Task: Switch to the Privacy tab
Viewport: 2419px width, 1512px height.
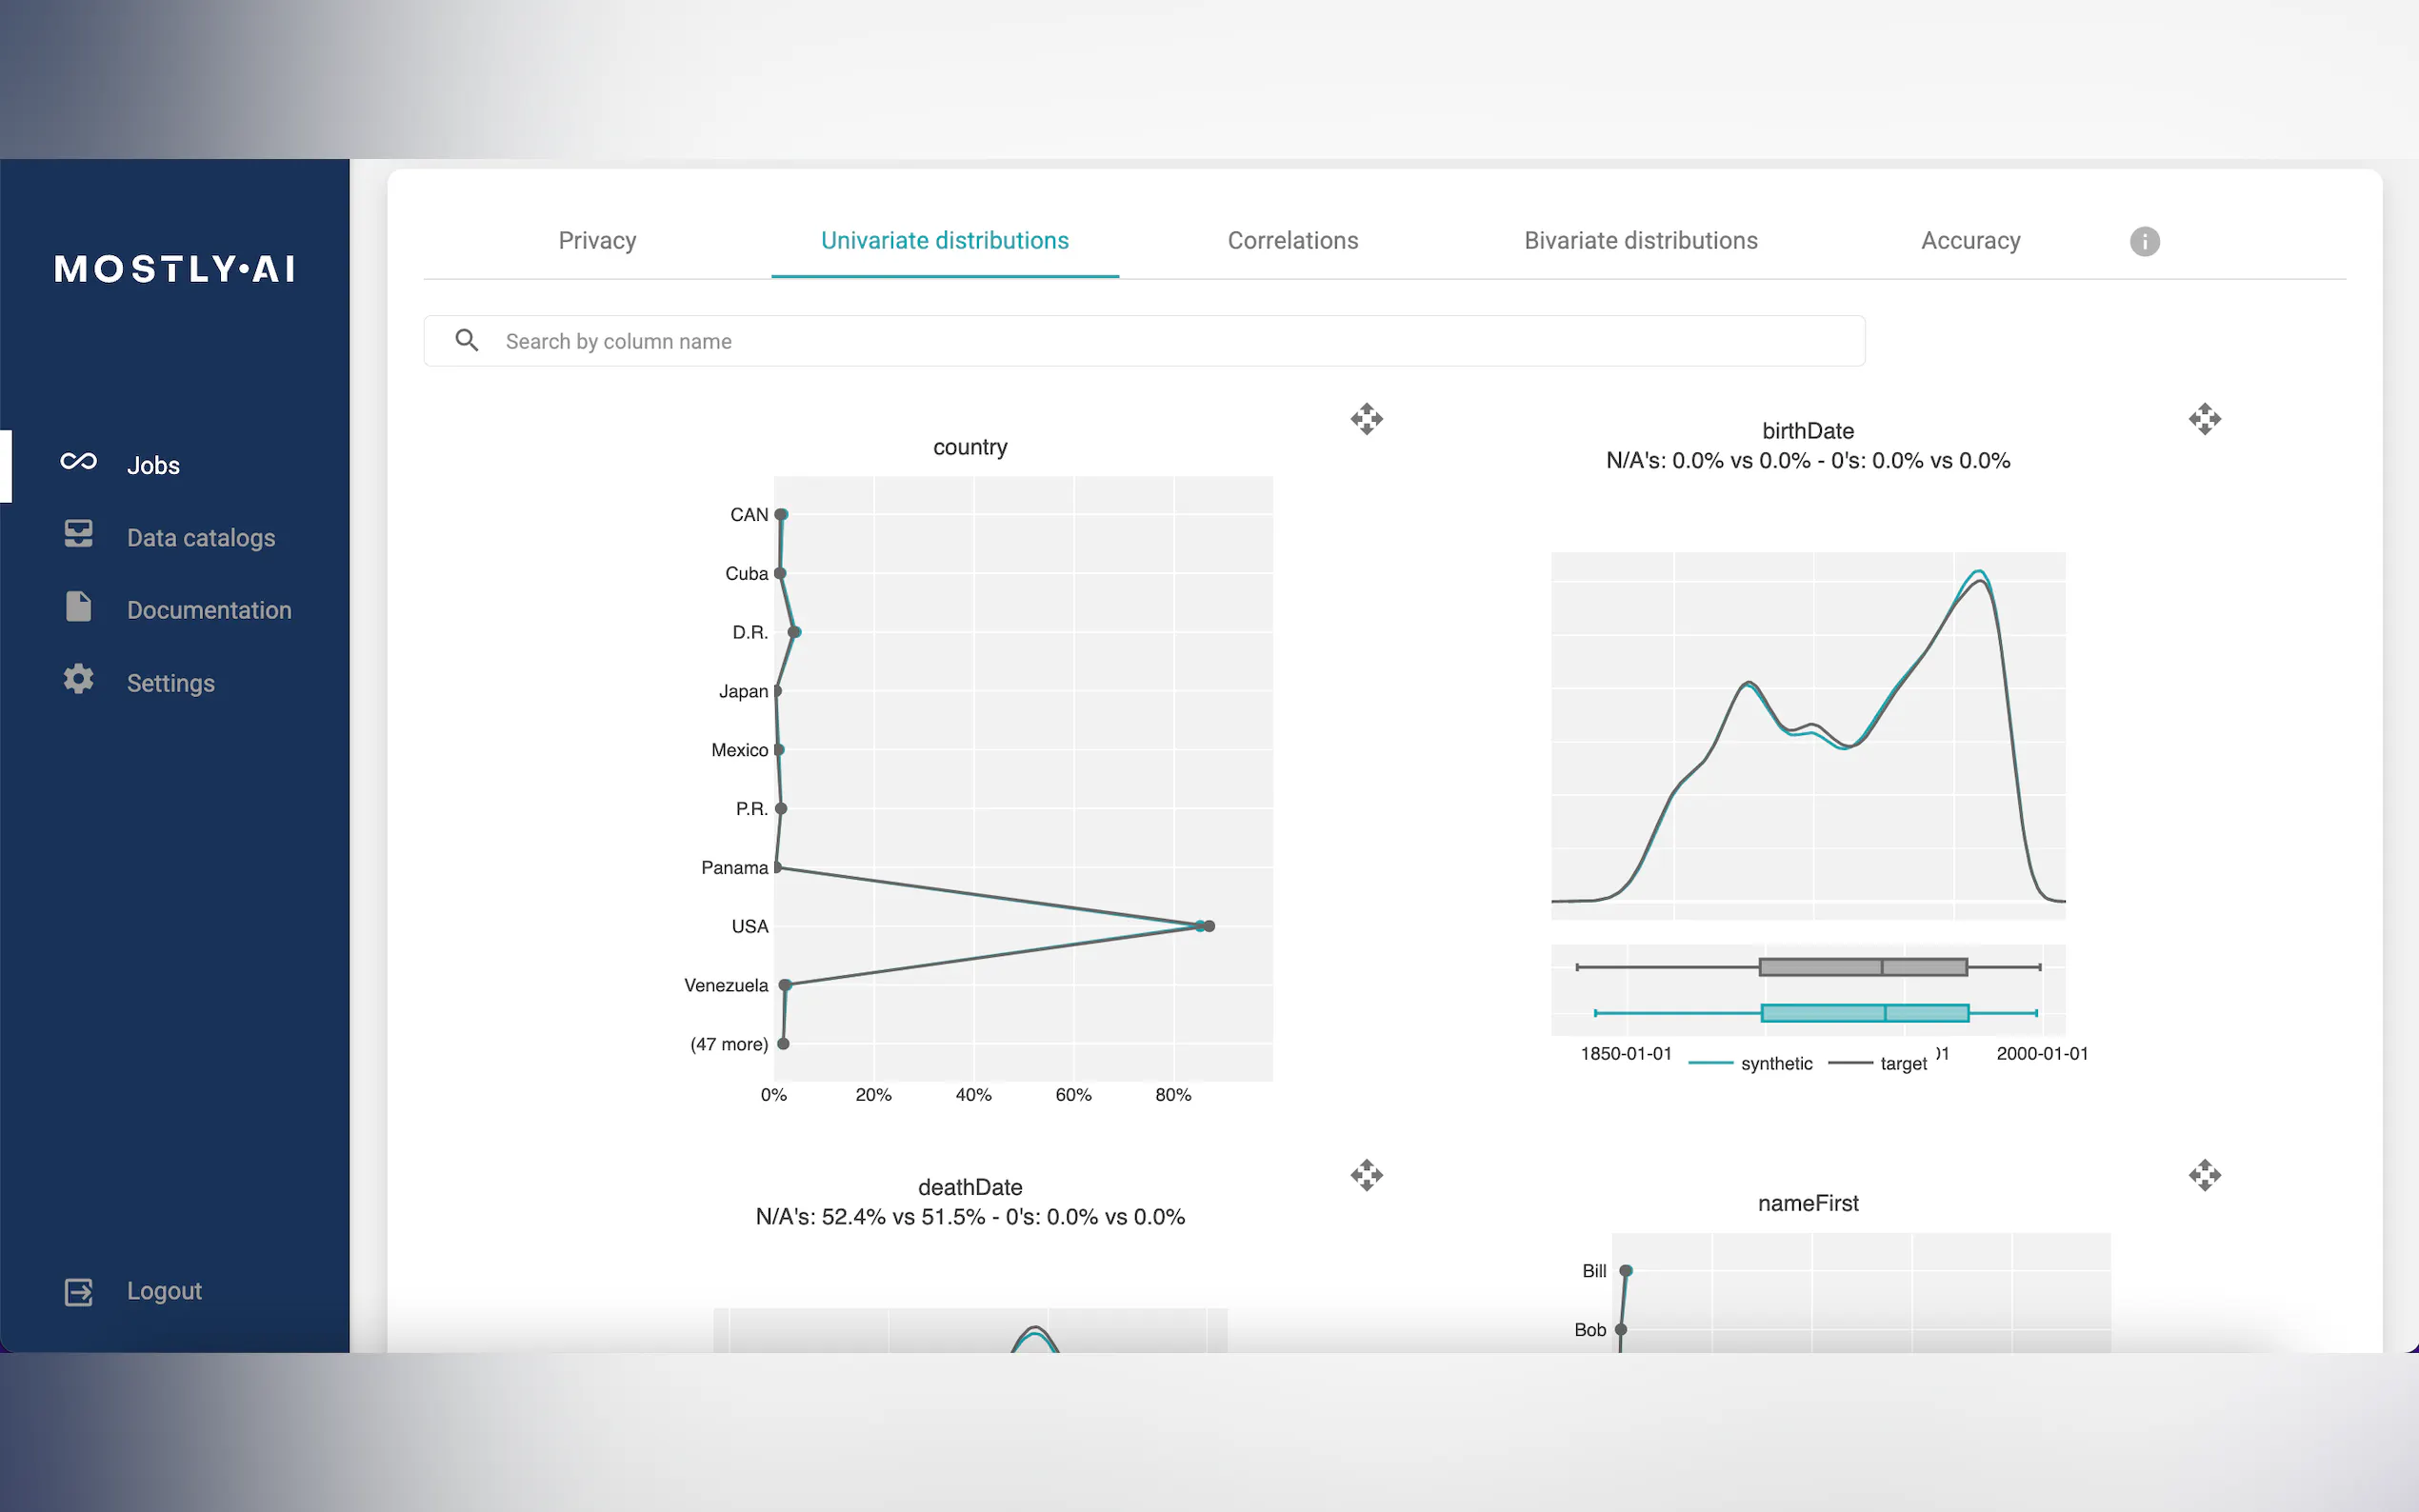Action: (597, 241)
